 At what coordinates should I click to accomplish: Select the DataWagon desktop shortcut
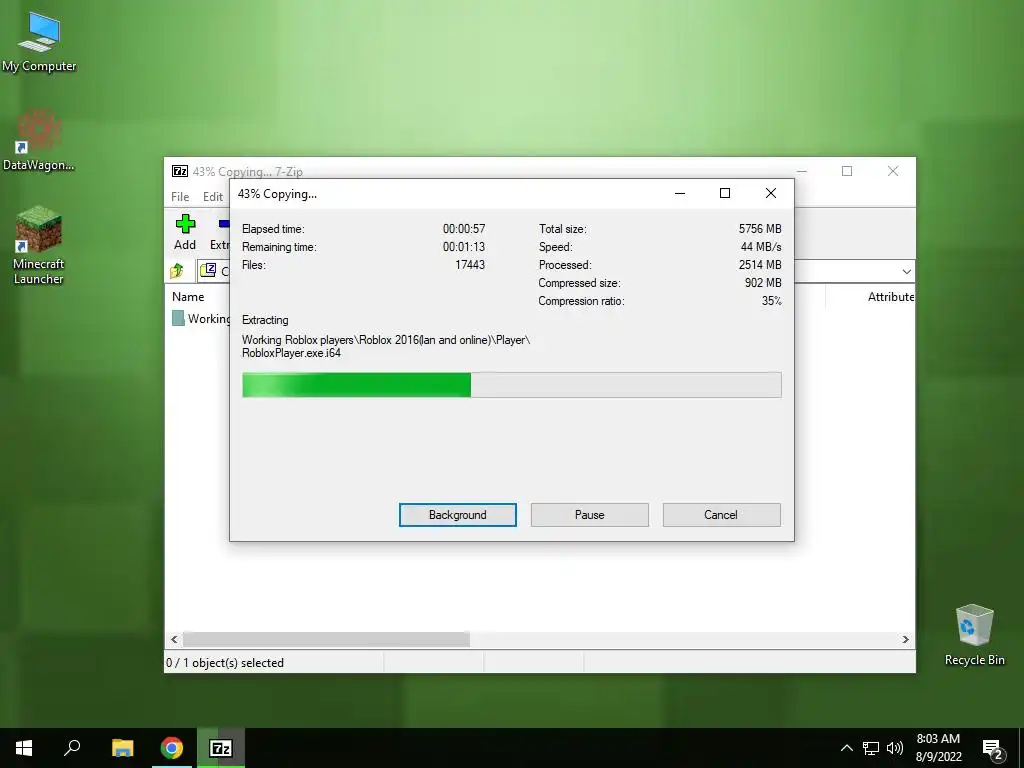(x=39, y=140)
